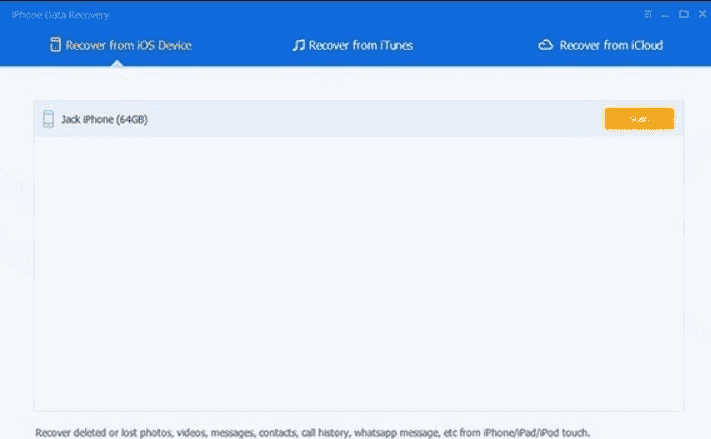711x439 pixels.
Task: Click the music note iTunes icon
Action: 298,45
